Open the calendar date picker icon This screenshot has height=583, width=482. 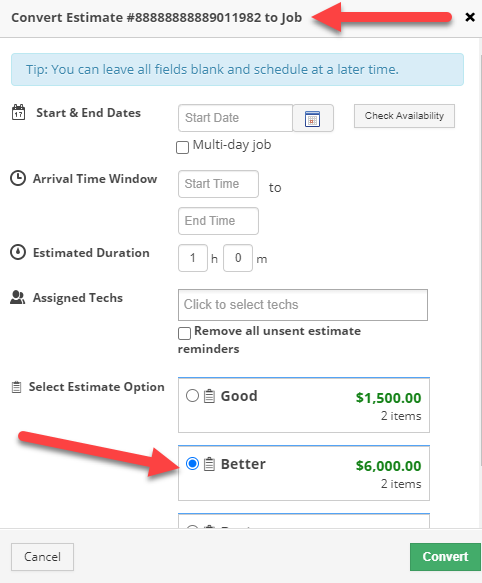(x=313, y=118)
